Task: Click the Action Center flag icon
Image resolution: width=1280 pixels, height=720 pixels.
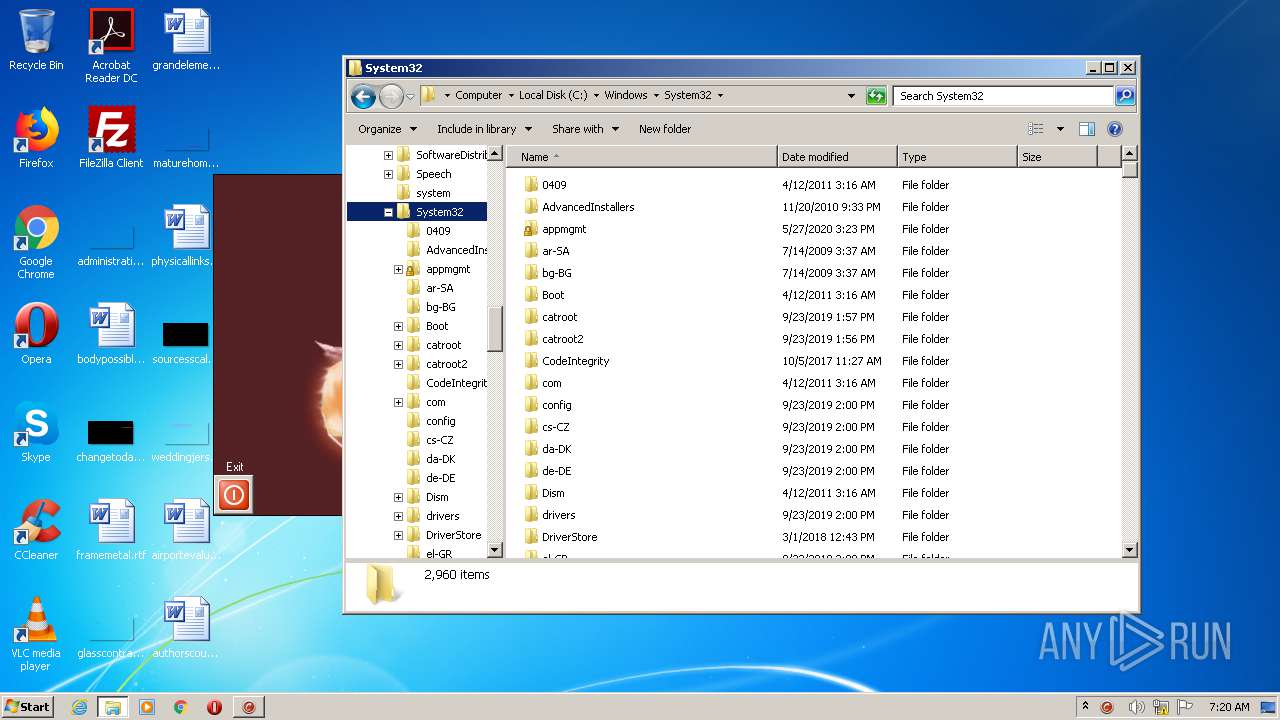Action: coord(1185,707)
